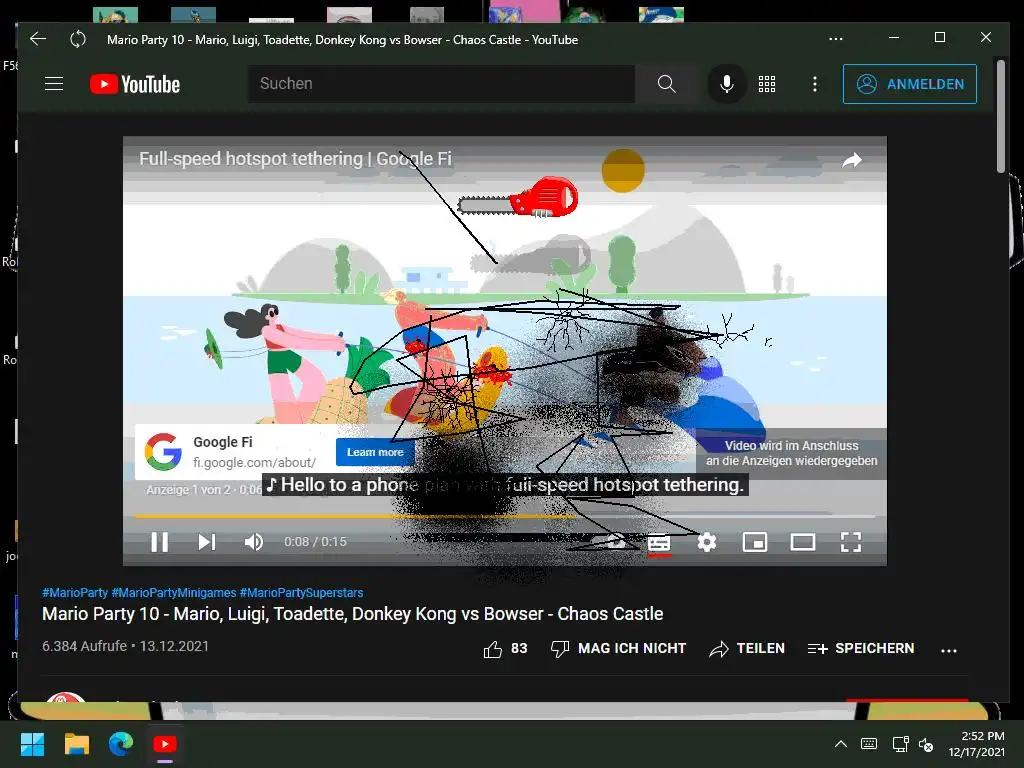This screenshot has height=768, width=1024.
Task: Pause the video playback
Action: [x=159, y=542]
